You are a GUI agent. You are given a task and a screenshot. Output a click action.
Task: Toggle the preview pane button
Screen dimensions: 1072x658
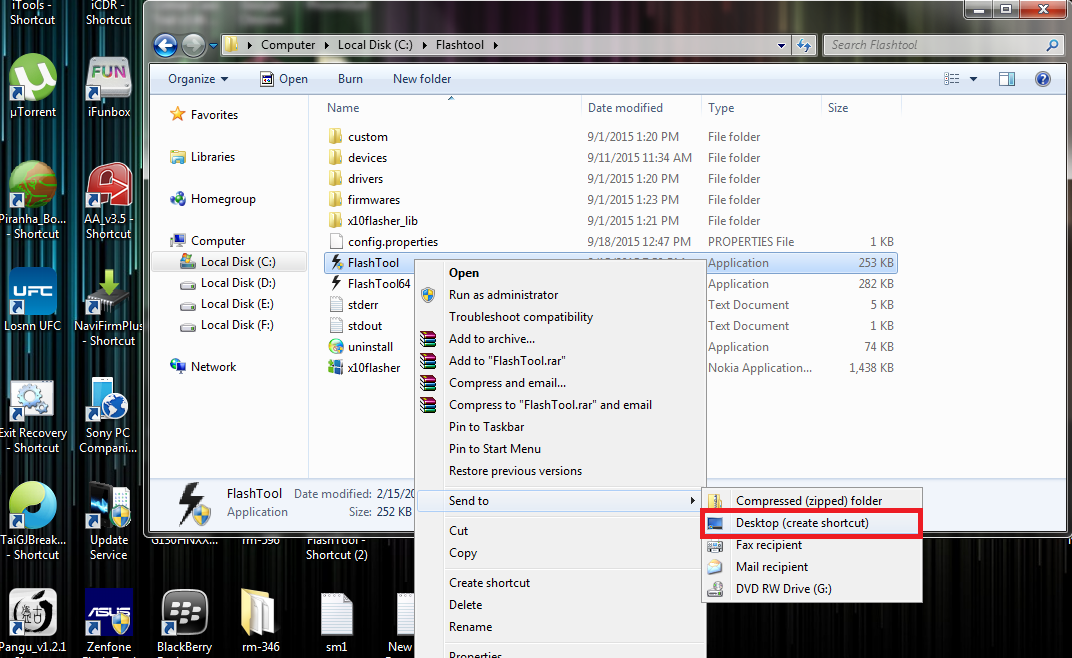pos(1006,79)
